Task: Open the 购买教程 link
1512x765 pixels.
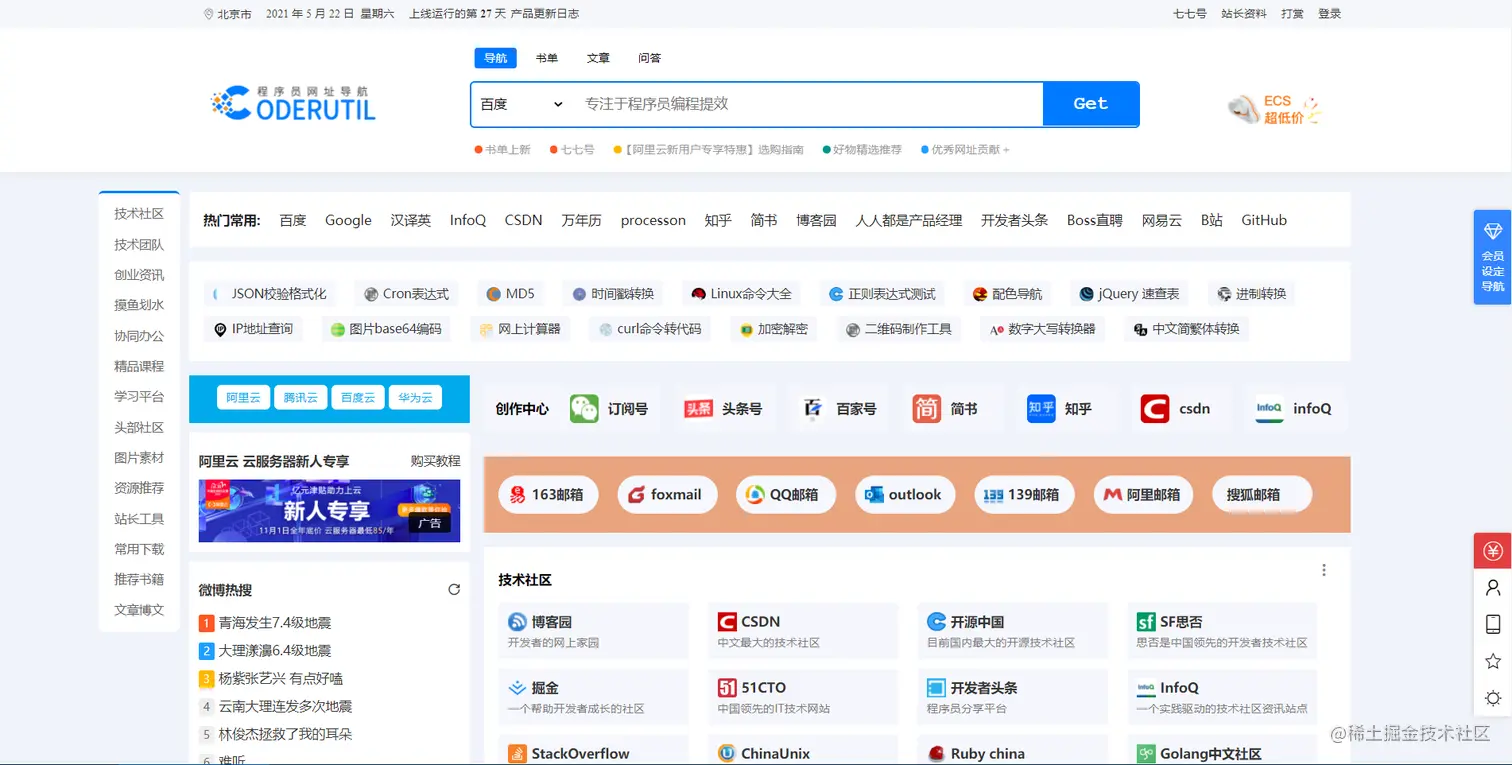Action: [436, 461]
